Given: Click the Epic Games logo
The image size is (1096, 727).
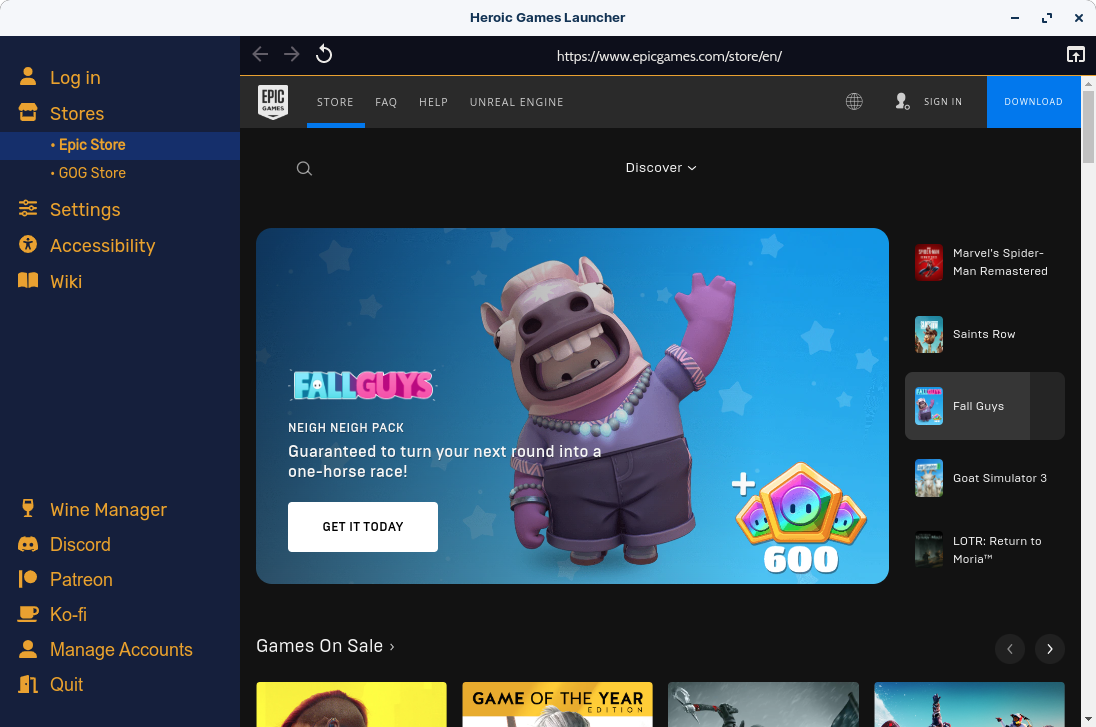Looking at the screenshot, I should (273, 101).
